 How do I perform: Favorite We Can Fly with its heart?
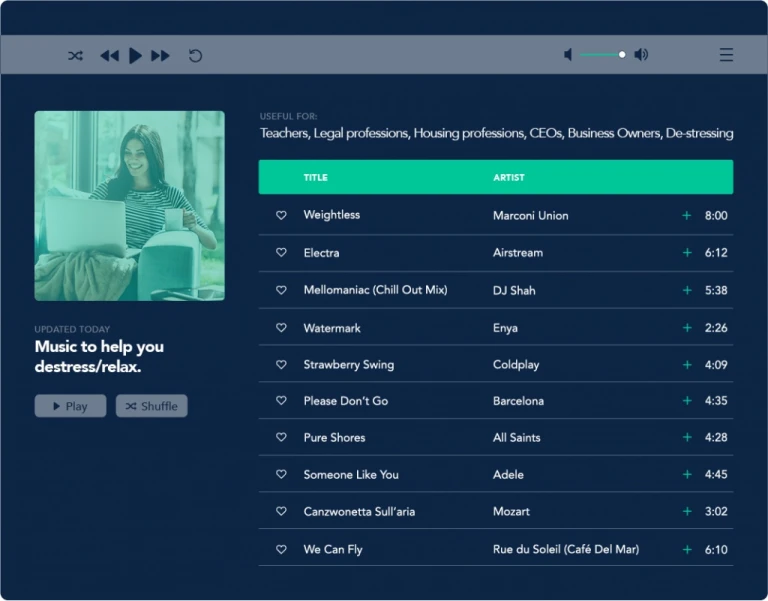click(281, 550)
